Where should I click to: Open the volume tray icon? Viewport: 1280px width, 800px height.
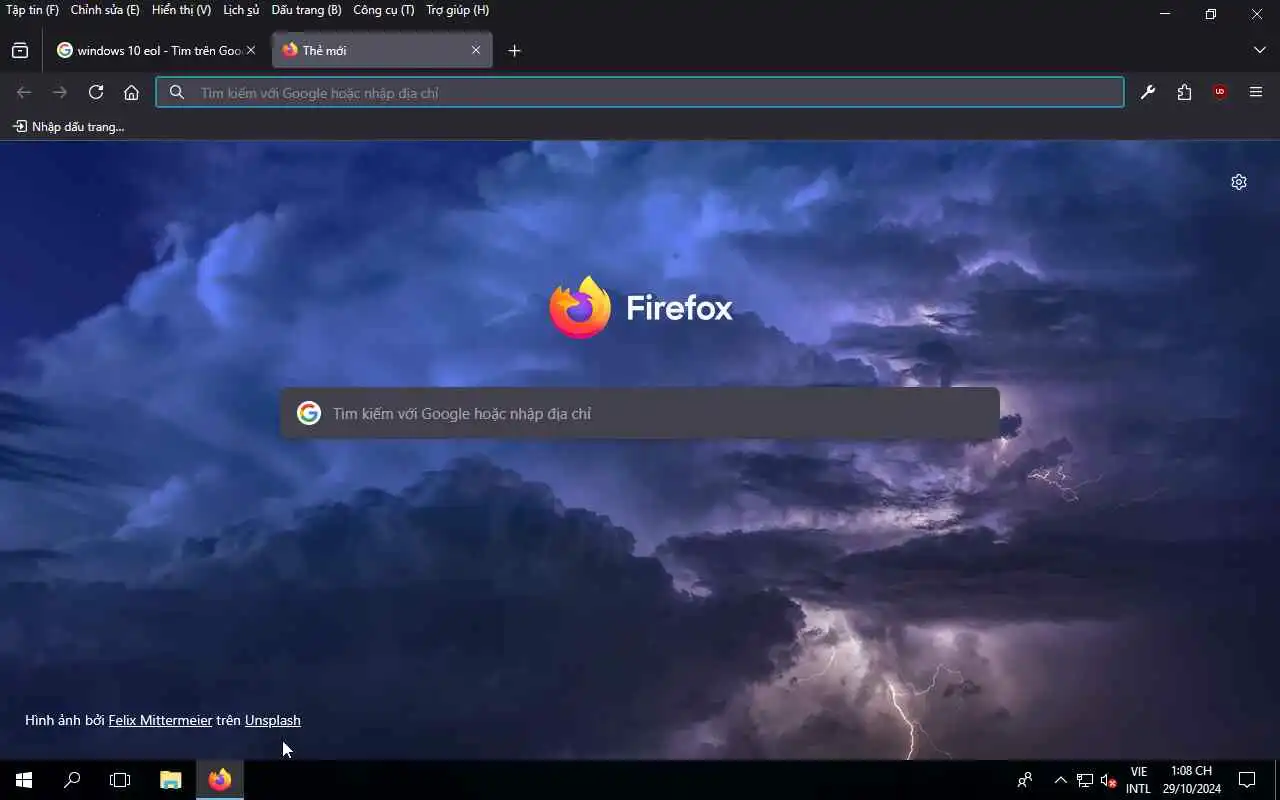1108,780
